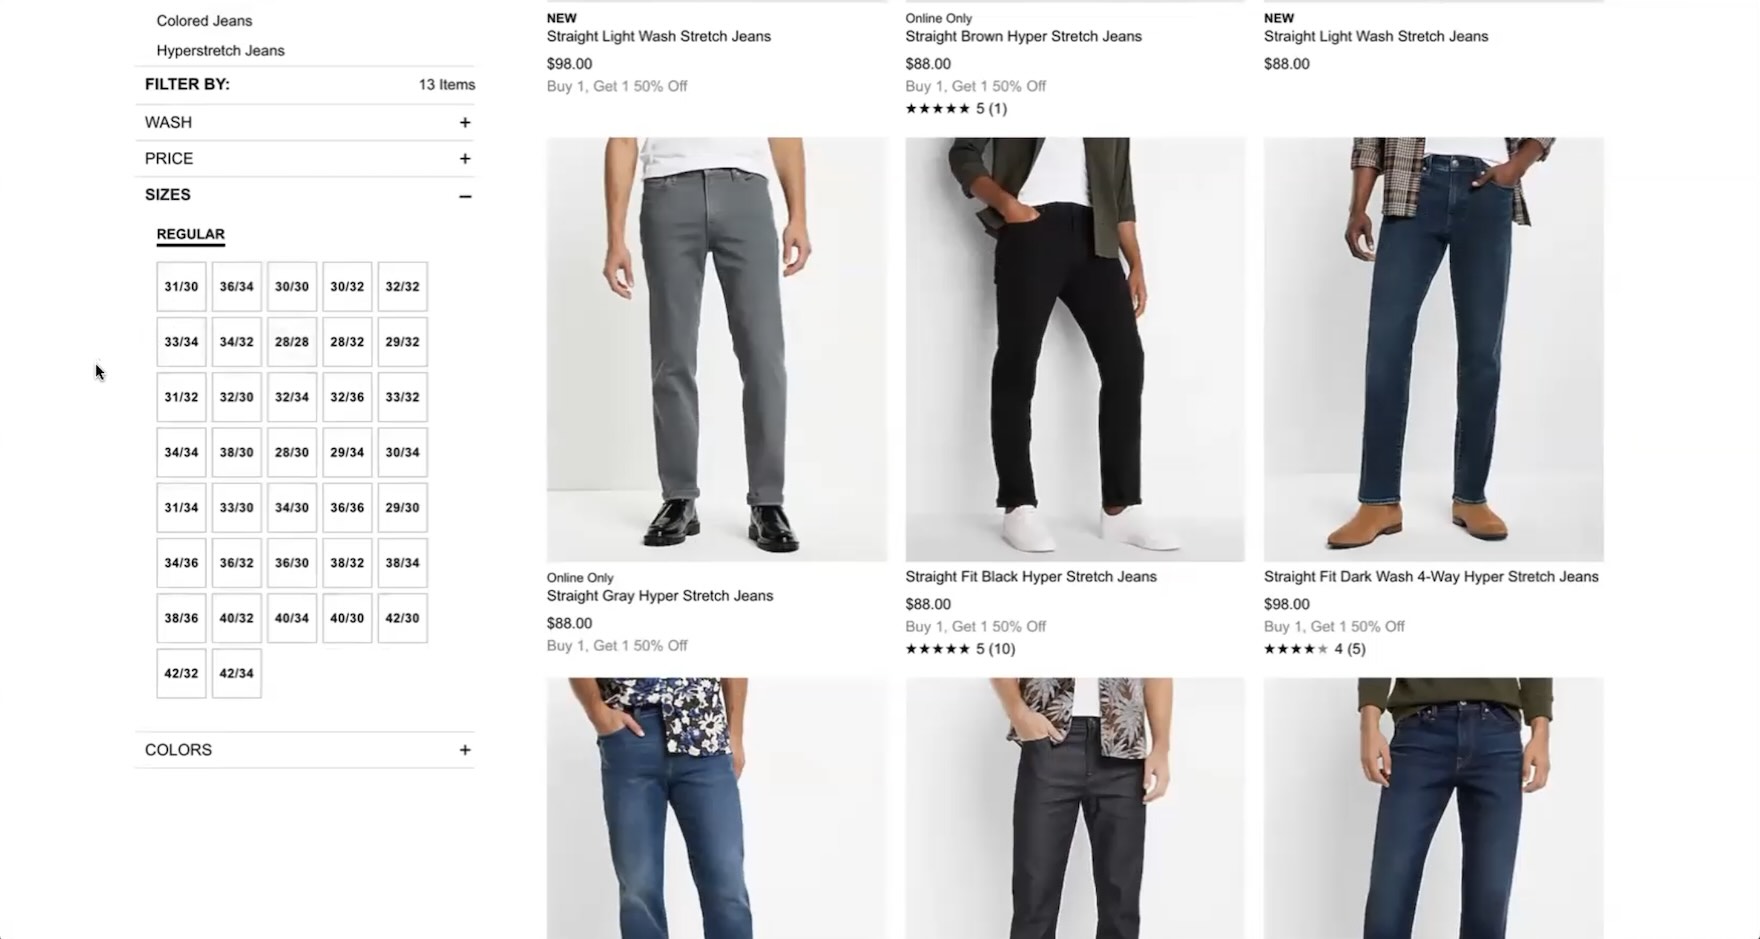1760x939 pixels.
Task: Open Straight Fit Black Hyper Stretch Jeans
Action: coord(1030,577)
